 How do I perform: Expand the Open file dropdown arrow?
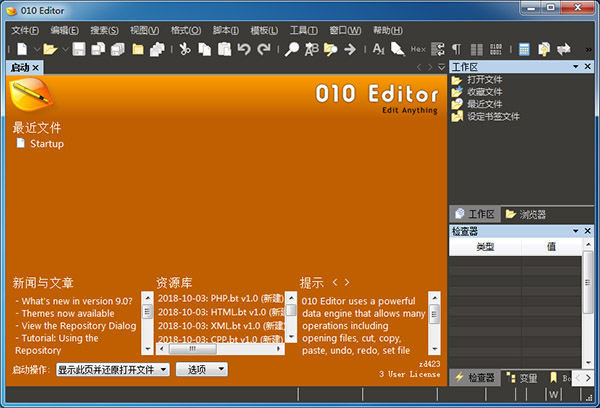click(x=65, y=49)
